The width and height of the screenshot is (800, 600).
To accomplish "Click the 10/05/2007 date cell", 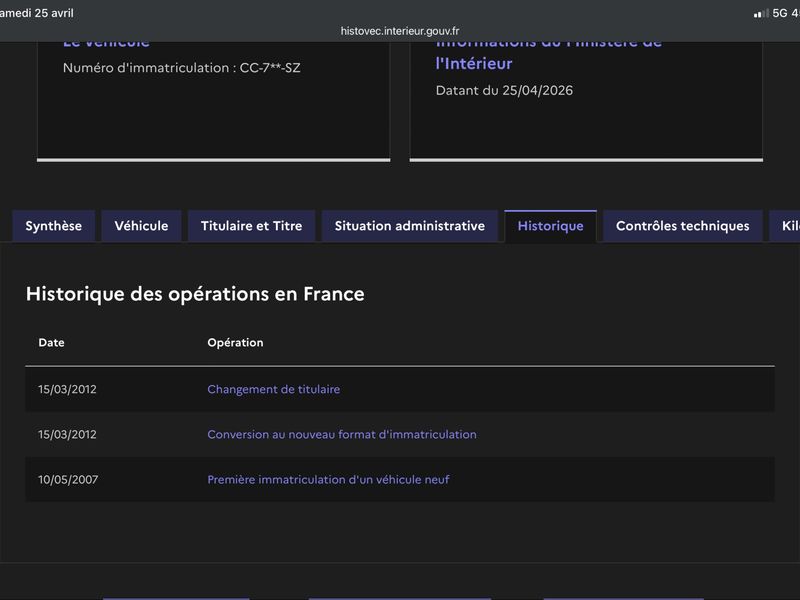I will pyautogui.click(x=68, y=480).
